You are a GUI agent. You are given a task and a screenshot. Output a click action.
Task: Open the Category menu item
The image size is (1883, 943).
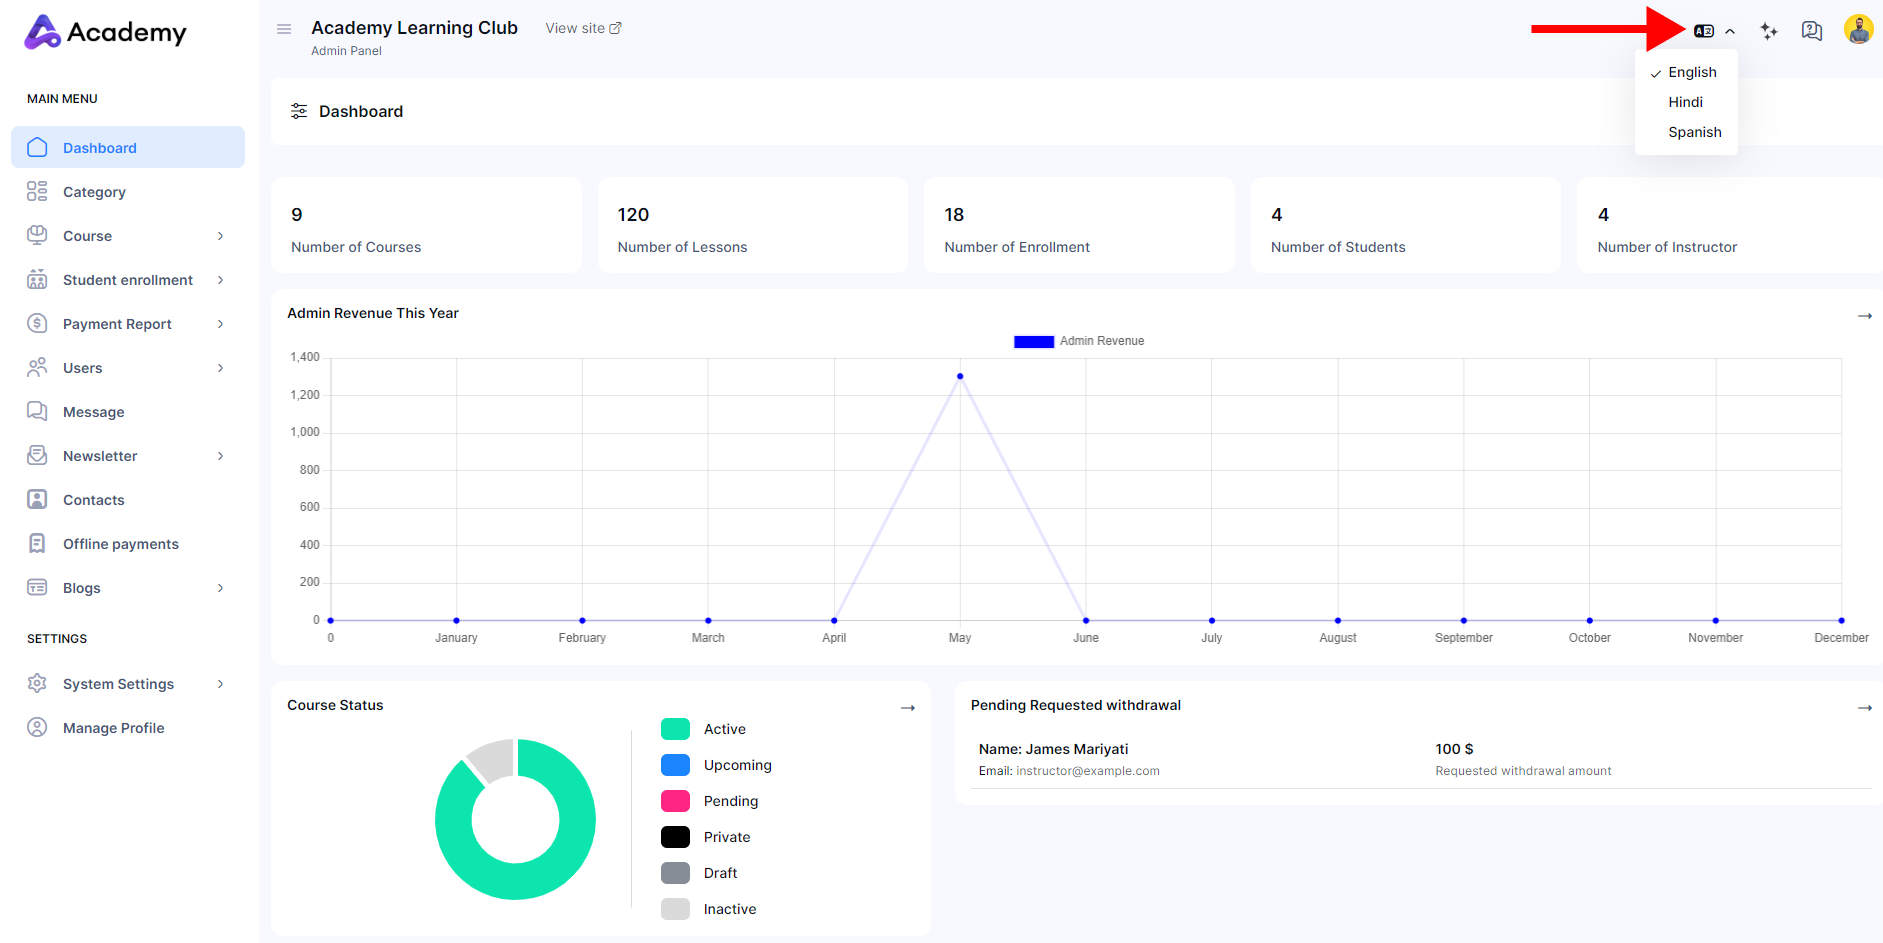tap(94, 192)
